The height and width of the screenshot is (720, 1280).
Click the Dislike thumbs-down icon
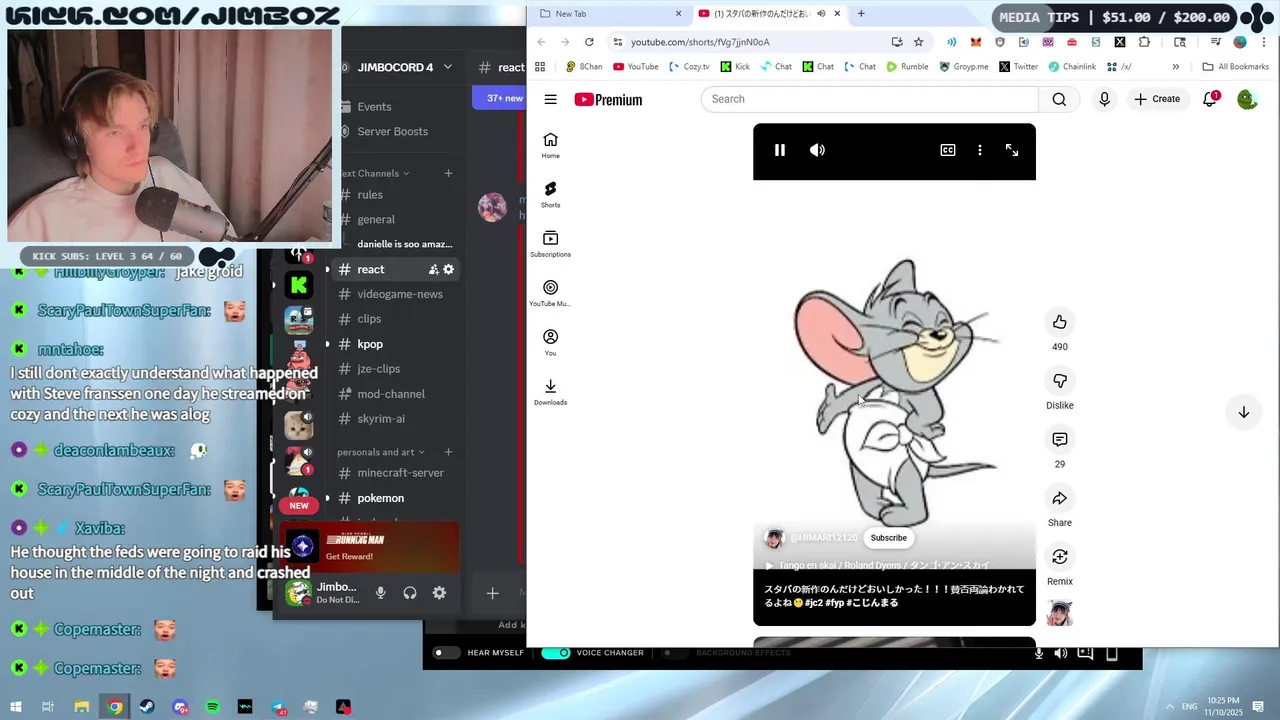1060,381
